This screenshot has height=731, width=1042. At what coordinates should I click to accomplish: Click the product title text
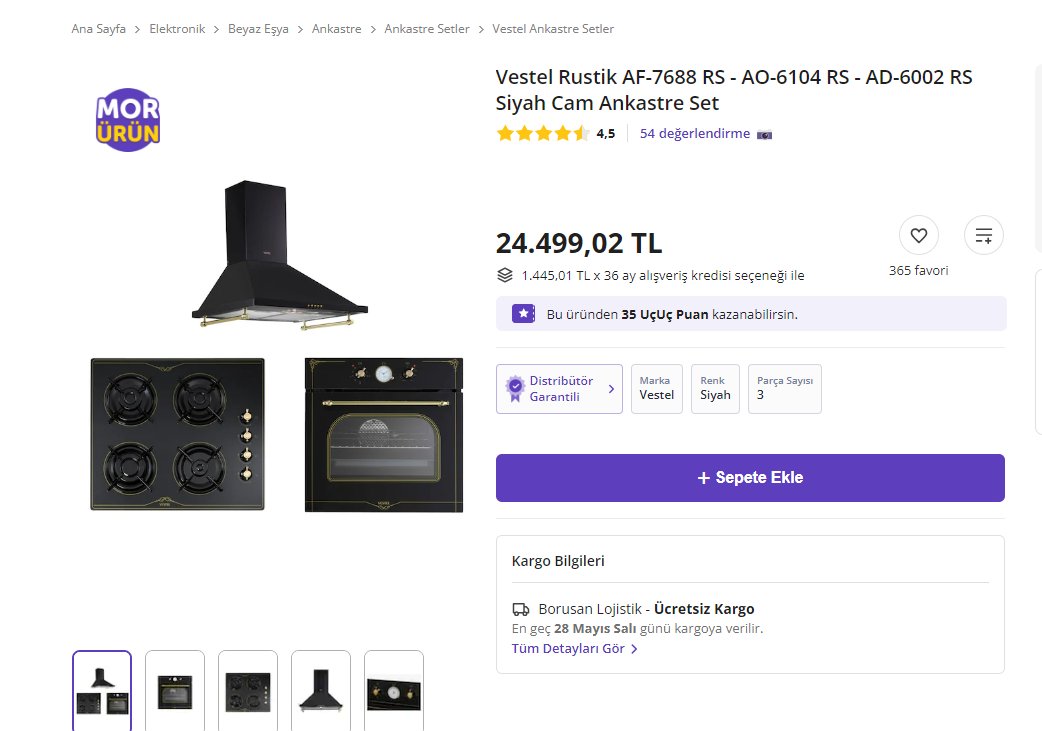pos(734,90)
